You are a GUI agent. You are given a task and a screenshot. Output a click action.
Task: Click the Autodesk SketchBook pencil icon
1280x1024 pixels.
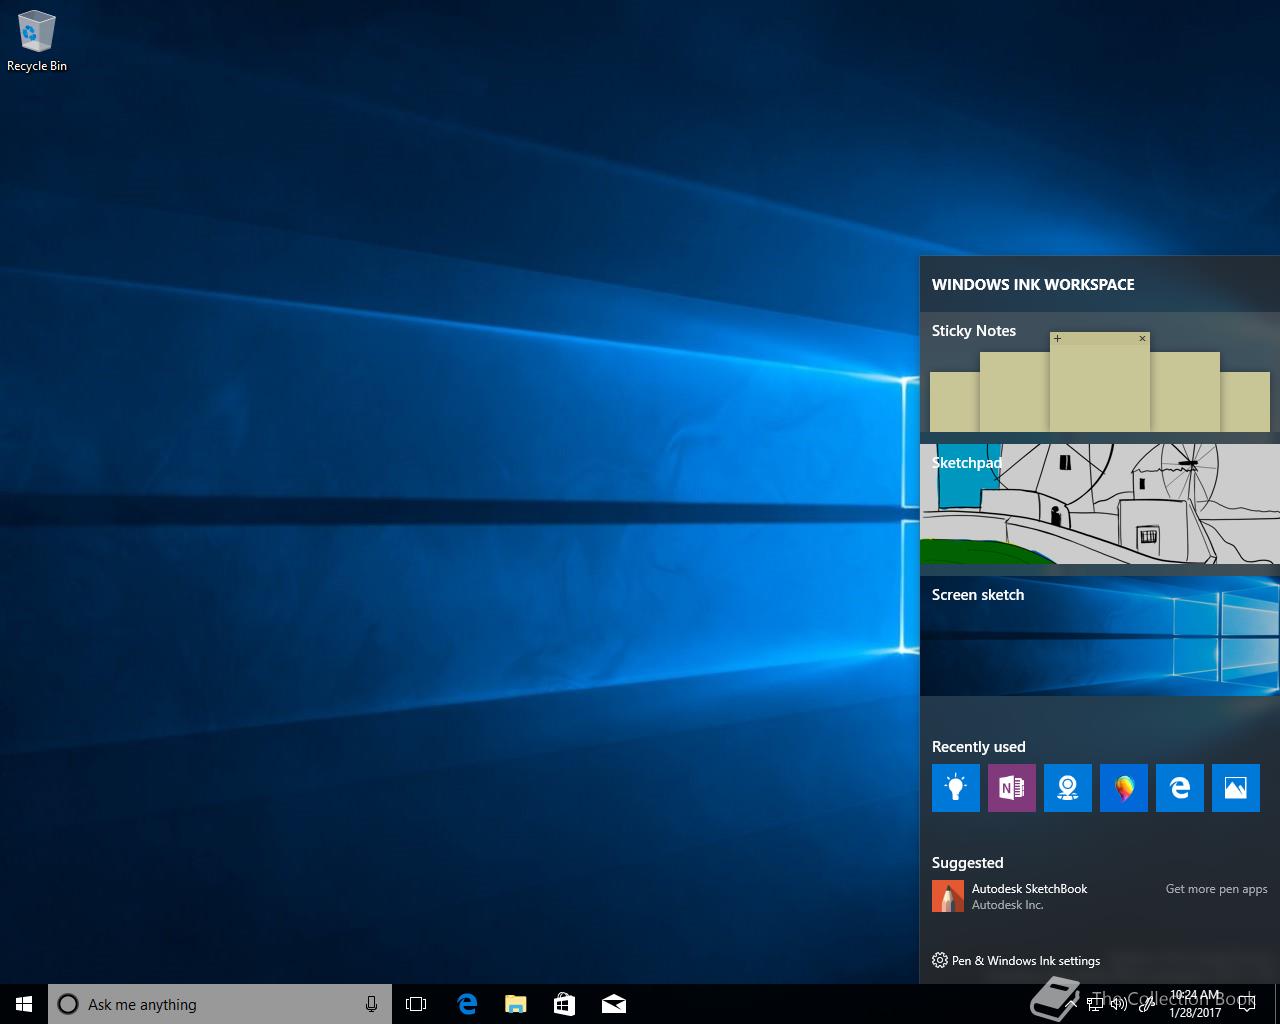947,896
